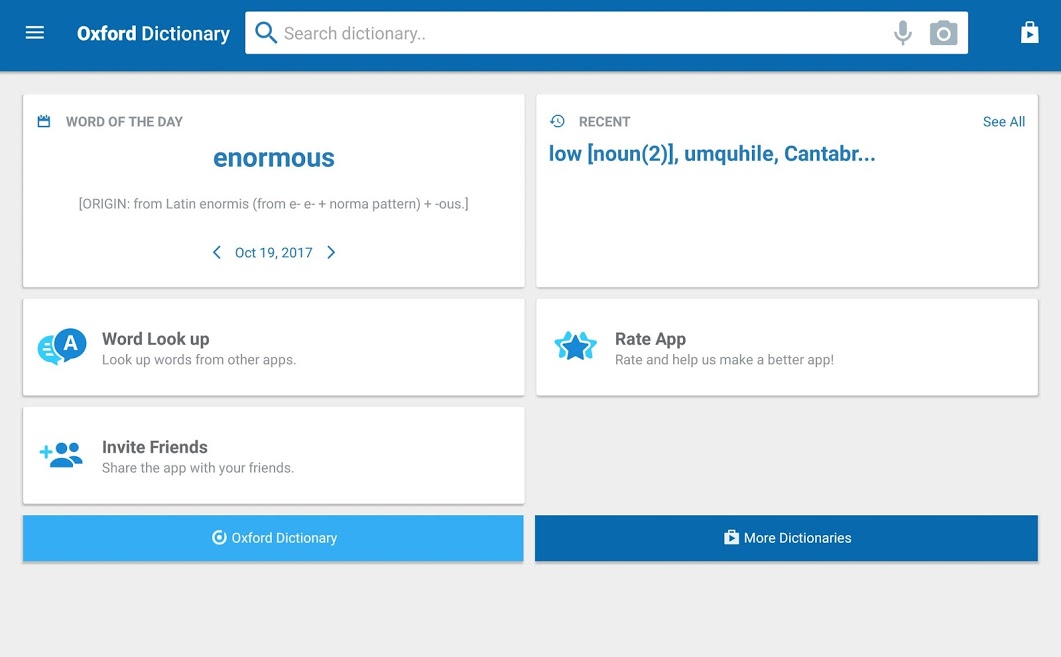The width and height of the screenshot is (1061, 657).
Task: Click the Oct 19, 2017 date label
Action: pos(273,253)
